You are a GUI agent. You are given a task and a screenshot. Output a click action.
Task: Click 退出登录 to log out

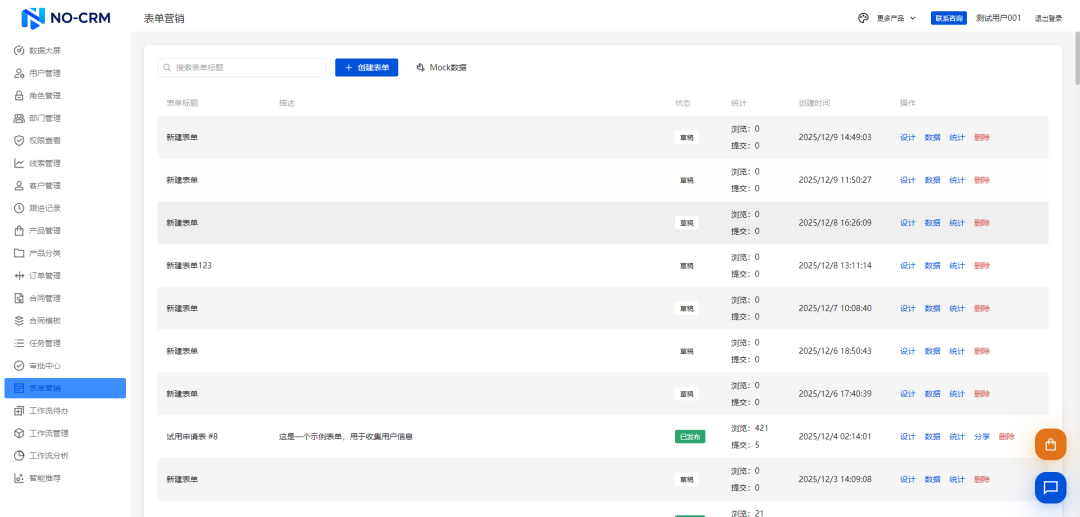(1048, 18)
